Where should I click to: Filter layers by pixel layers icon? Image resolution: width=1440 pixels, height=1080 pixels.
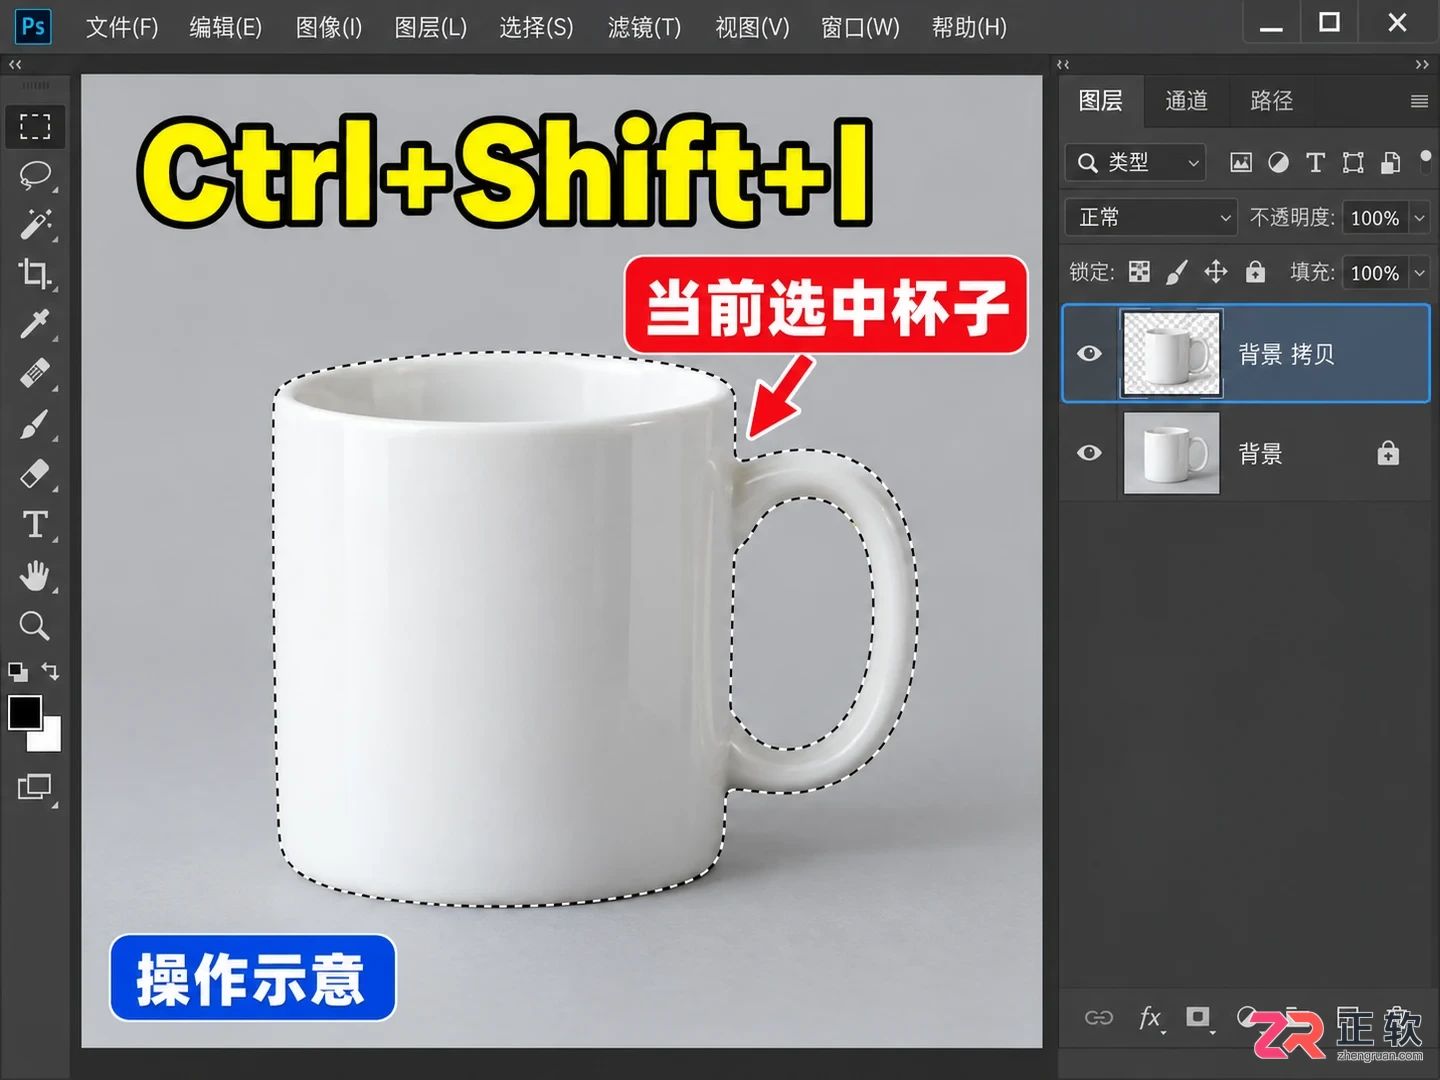pos(1241,162)
